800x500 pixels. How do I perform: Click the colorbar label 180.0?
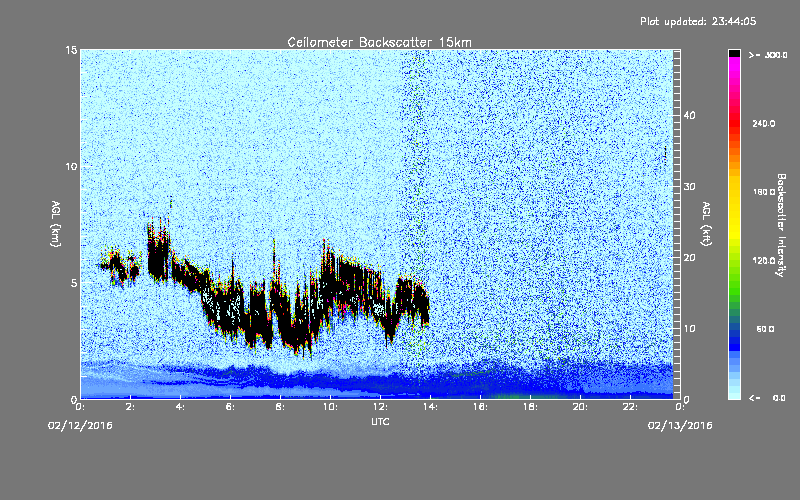pos(764,192)
